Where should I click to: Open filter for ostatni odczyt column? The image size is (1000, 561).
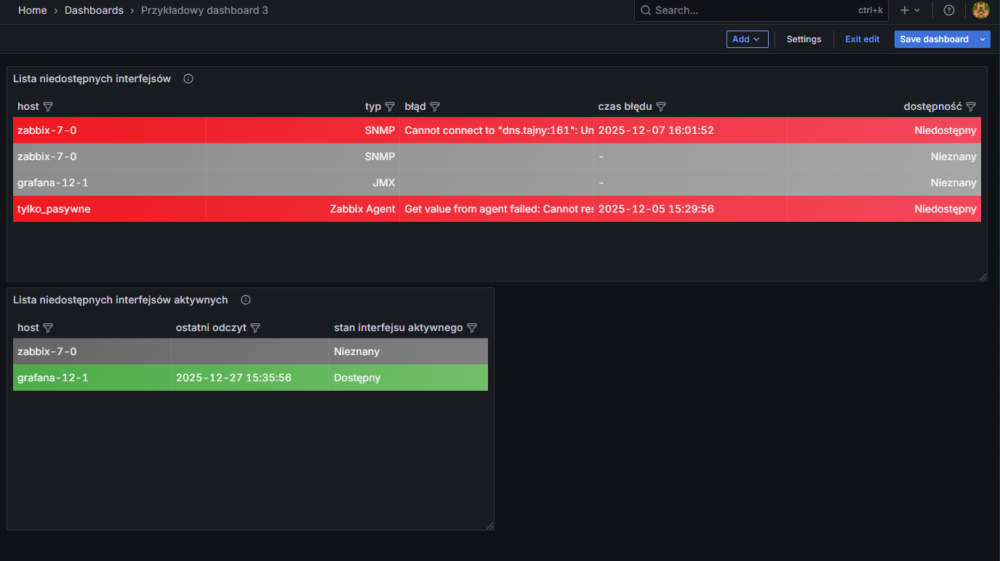(255, 328)
